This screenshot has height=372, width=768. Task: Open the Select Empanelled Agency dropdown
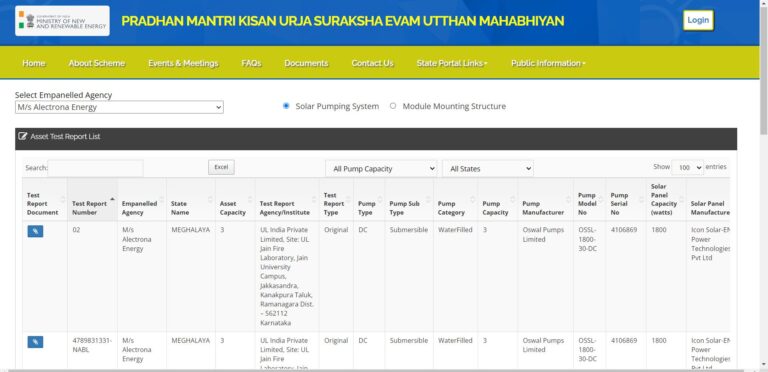119,107
